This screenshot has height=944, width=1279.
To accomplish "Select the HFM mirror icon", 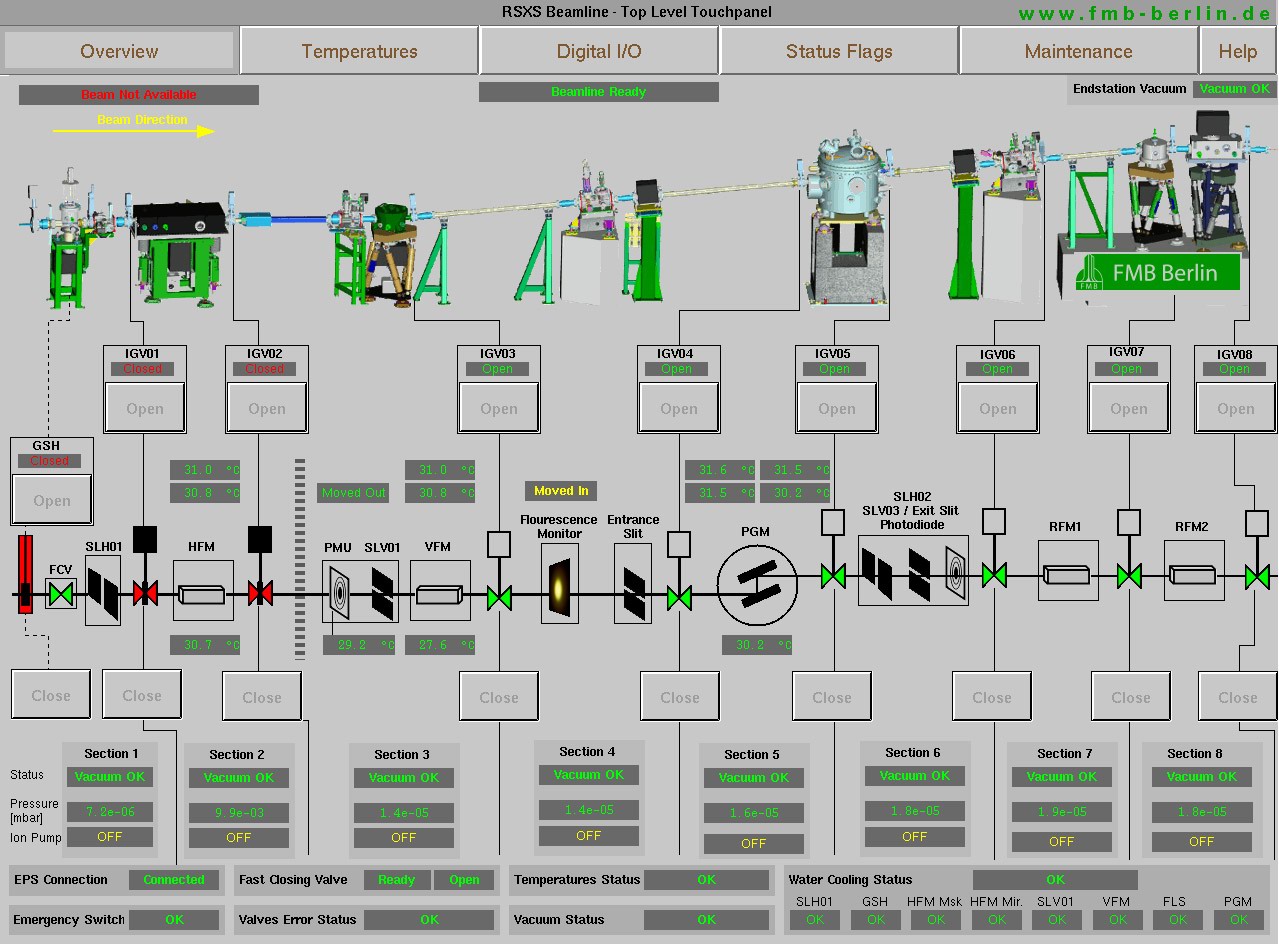I will (203, 593).
